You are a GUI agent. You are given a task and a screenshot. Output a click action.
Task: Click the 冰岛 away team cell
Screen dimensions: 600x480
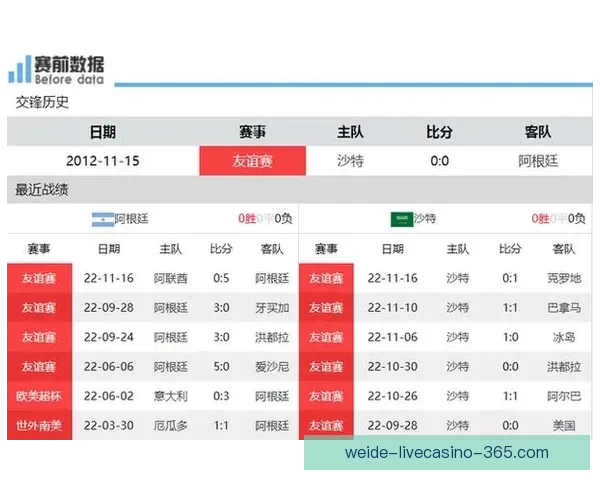pyautogui.click(x=564, y=337)
